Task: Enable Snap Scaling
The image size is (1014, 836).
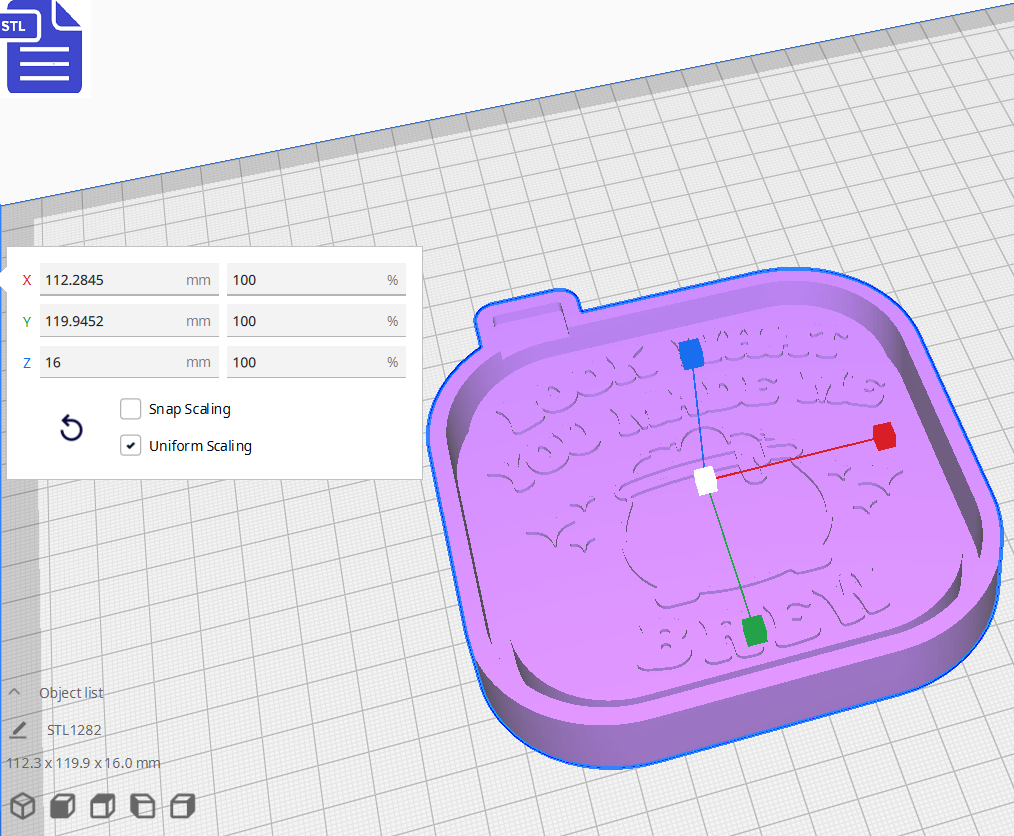Action: (x=130, y=408)
